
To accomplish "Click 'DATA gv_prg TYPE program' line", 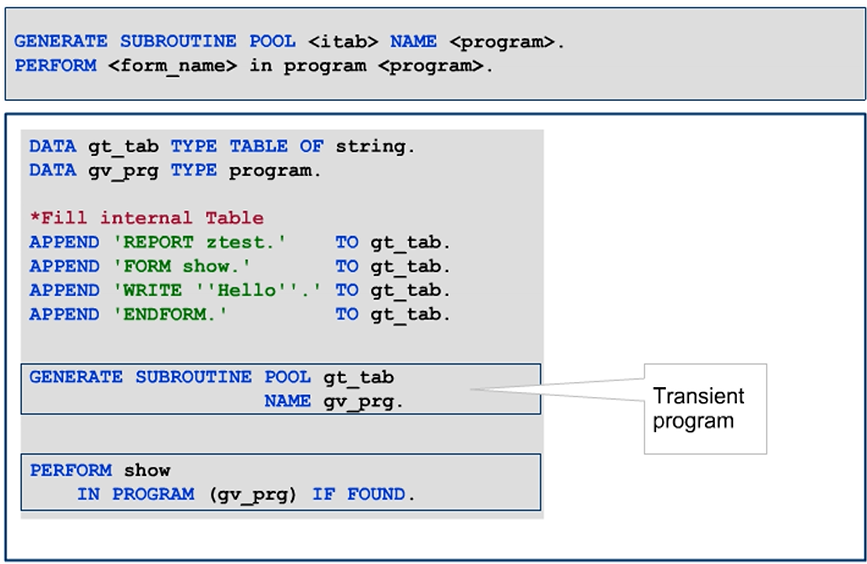I will click(175, 170).
